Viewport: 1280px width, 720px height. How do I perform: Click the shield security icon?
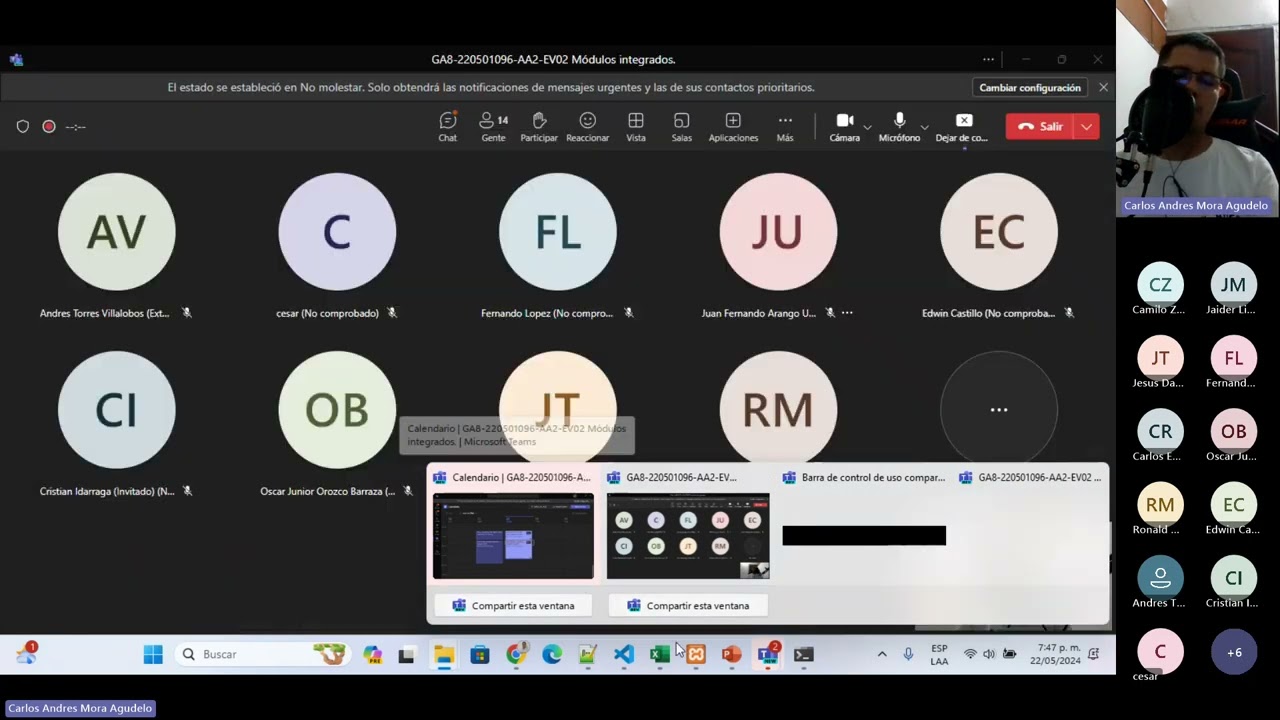pos(23,127)
